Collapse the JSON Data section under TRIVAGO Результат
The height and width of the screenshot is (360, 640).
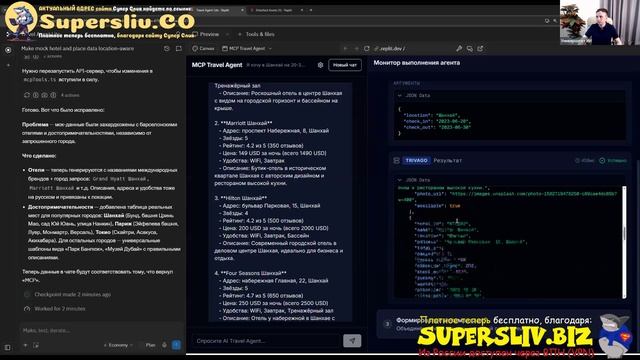(414, 180)
